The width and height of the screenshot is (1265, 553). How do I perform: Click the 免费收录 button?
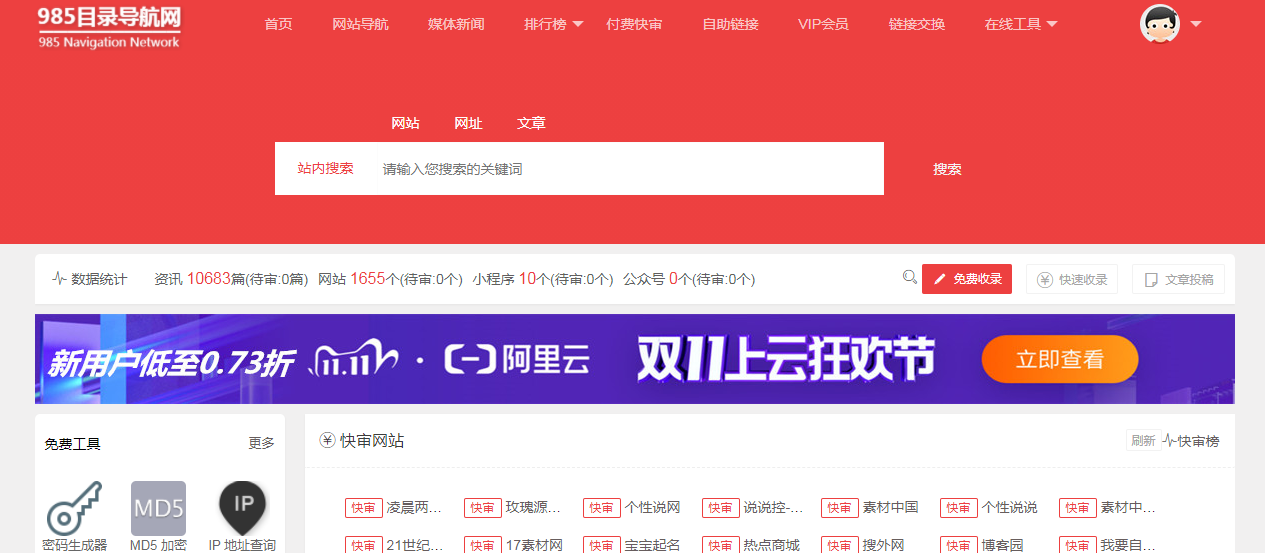967,279
